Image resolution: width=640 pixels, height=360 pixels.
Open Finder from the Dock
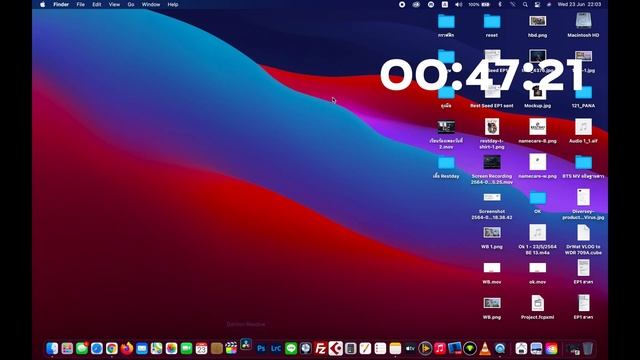52,348
